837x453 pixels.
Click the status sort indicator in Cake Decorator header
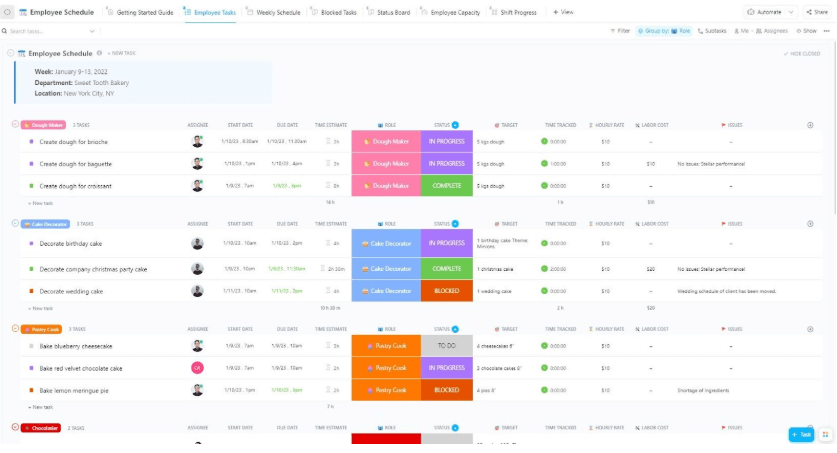tap(455, 224)
